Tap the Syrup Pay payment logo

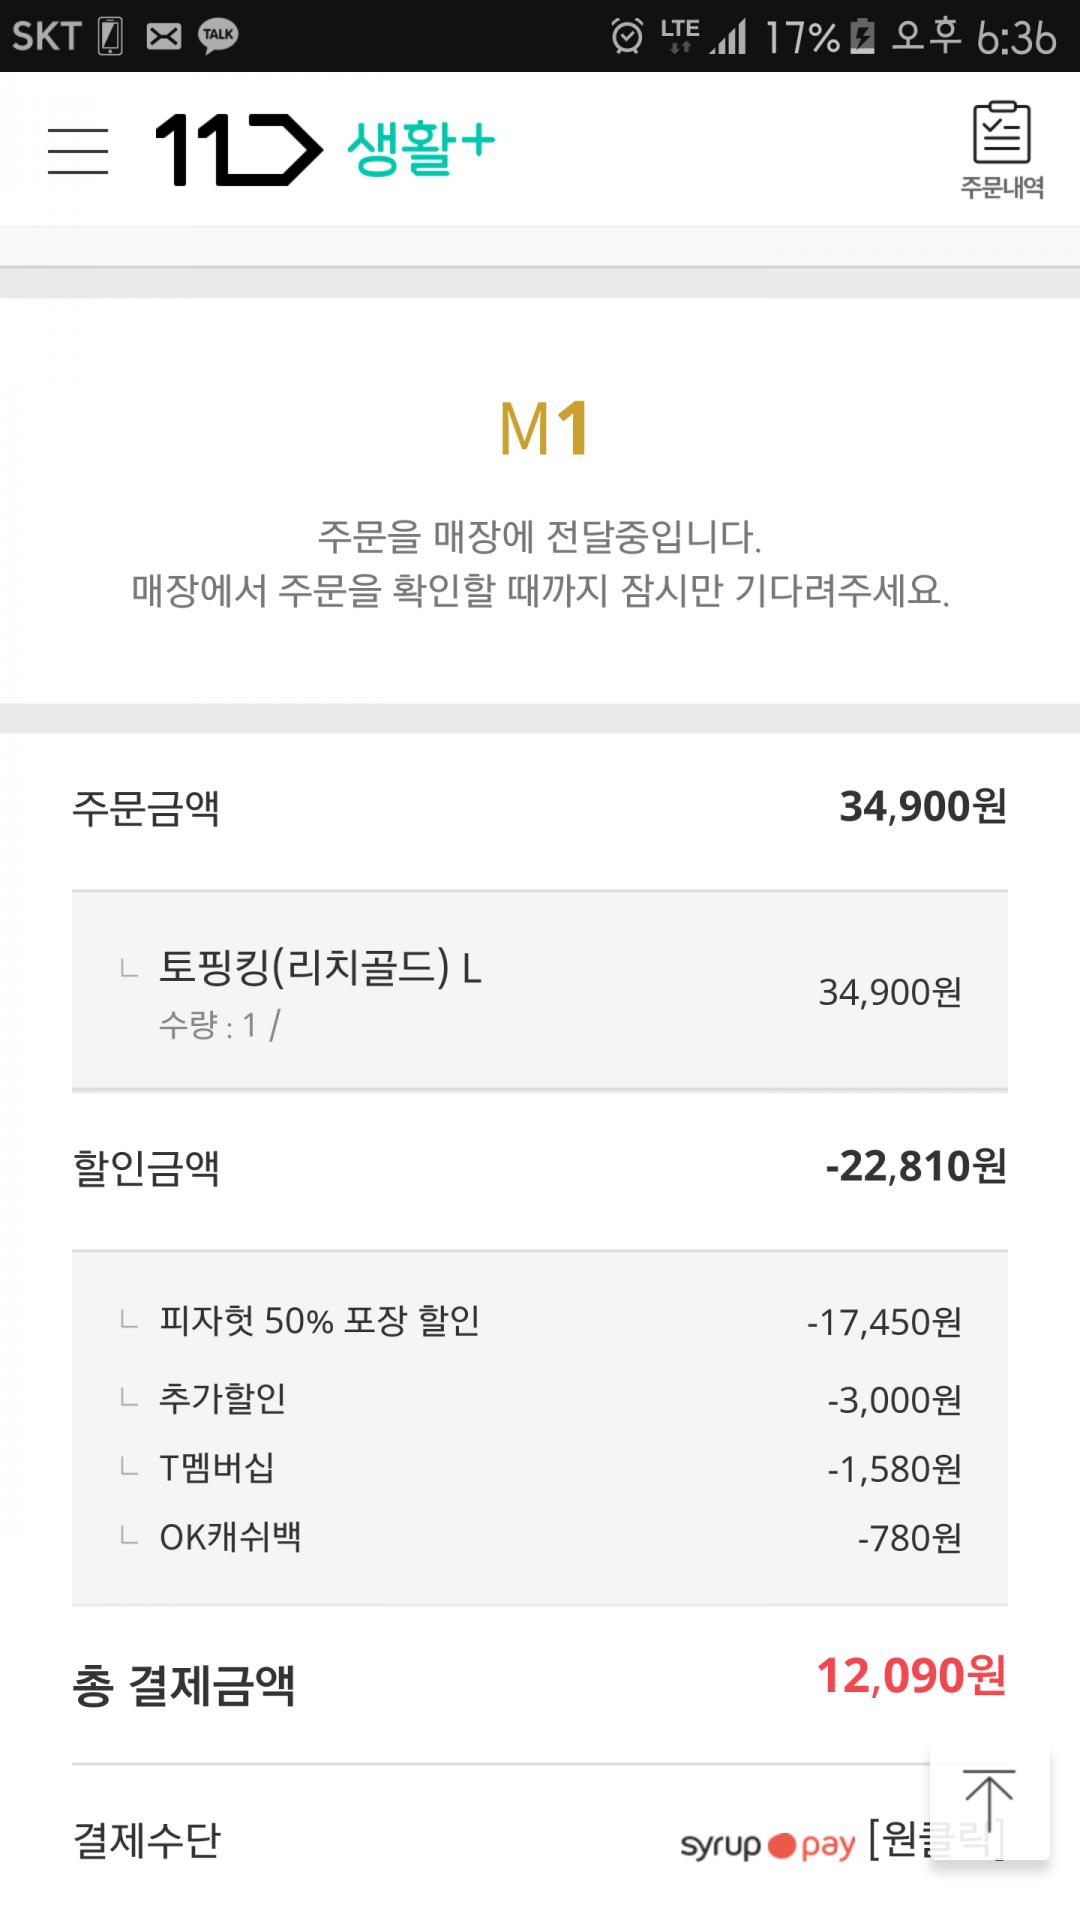(767, 1844)
